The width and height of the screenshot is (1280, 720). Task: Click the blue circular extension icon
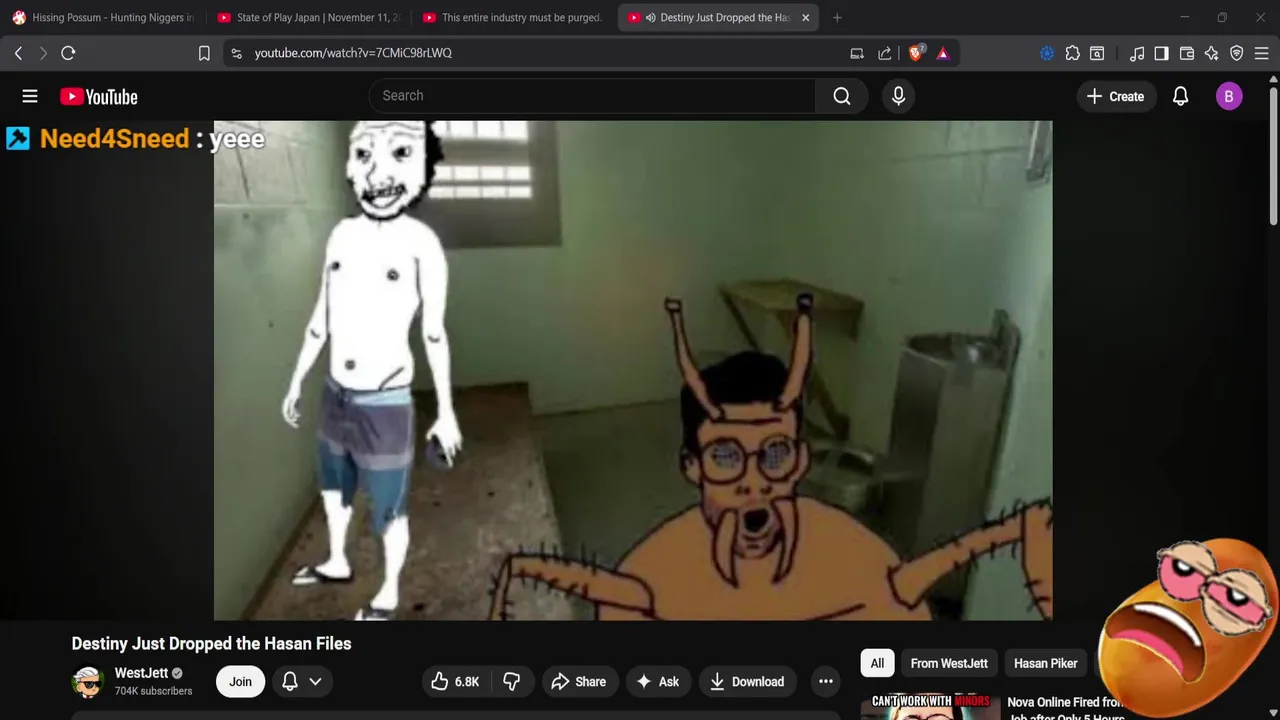(1047, 53)
